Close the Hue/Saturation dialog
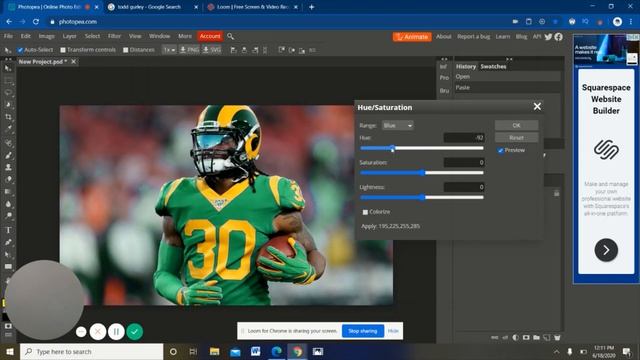Screen dimensions: 640x360 pos(537,107)
